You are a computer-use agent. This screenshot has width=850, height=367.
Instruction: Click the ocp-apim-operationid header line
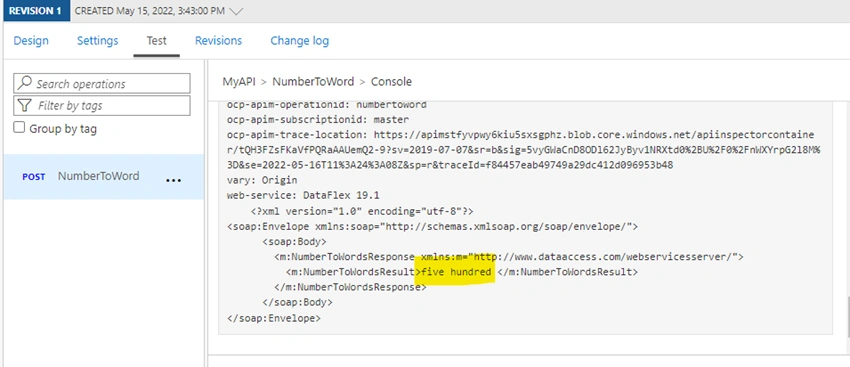(x=326, y=105)
